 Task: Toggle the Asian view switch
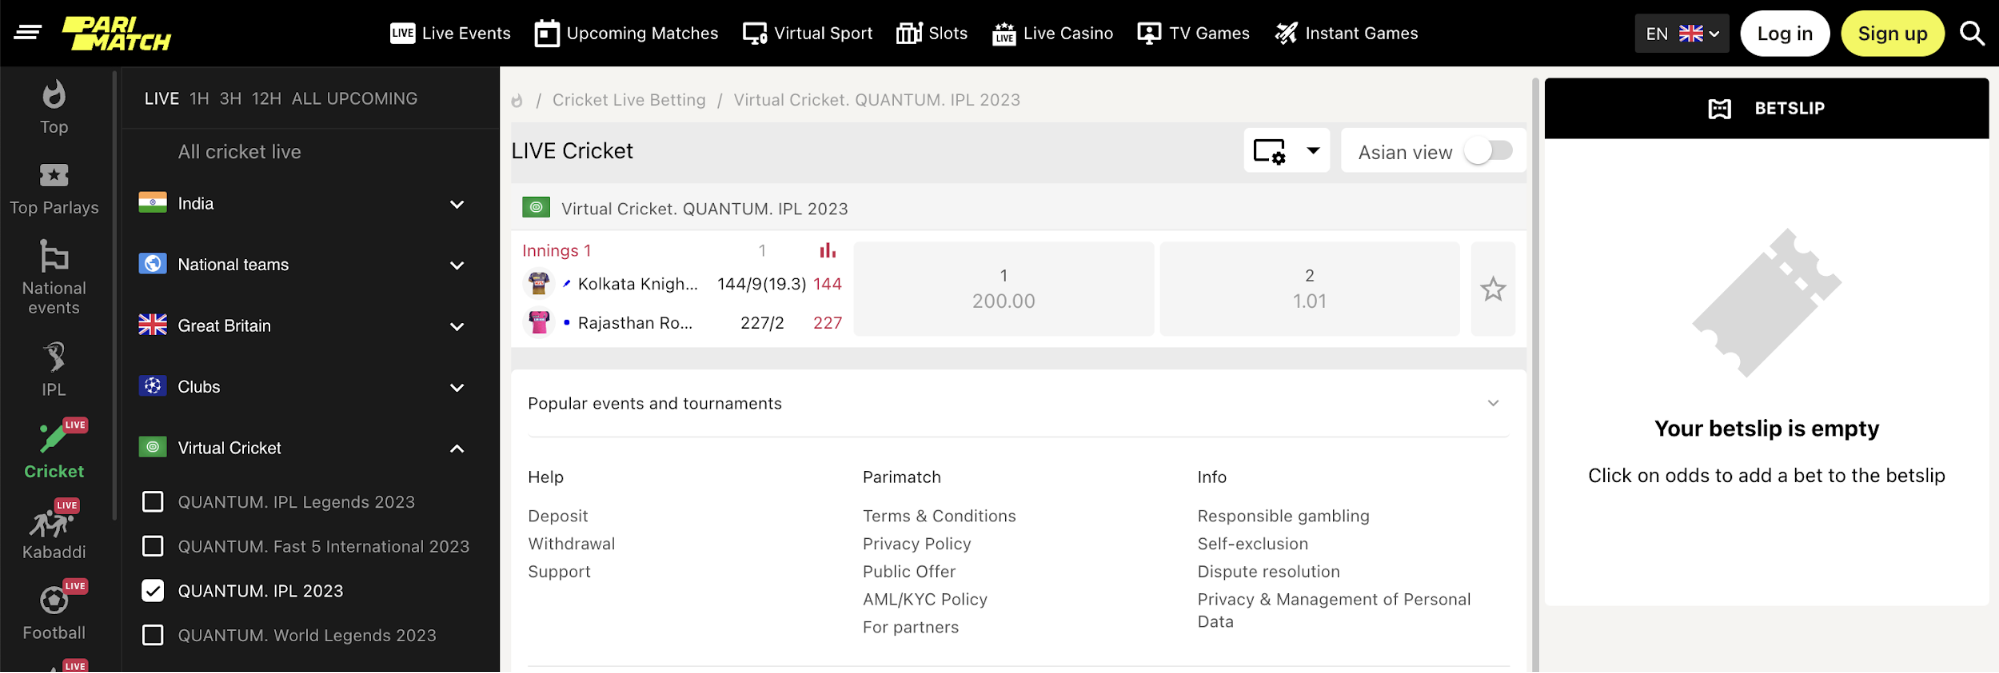1488,151
